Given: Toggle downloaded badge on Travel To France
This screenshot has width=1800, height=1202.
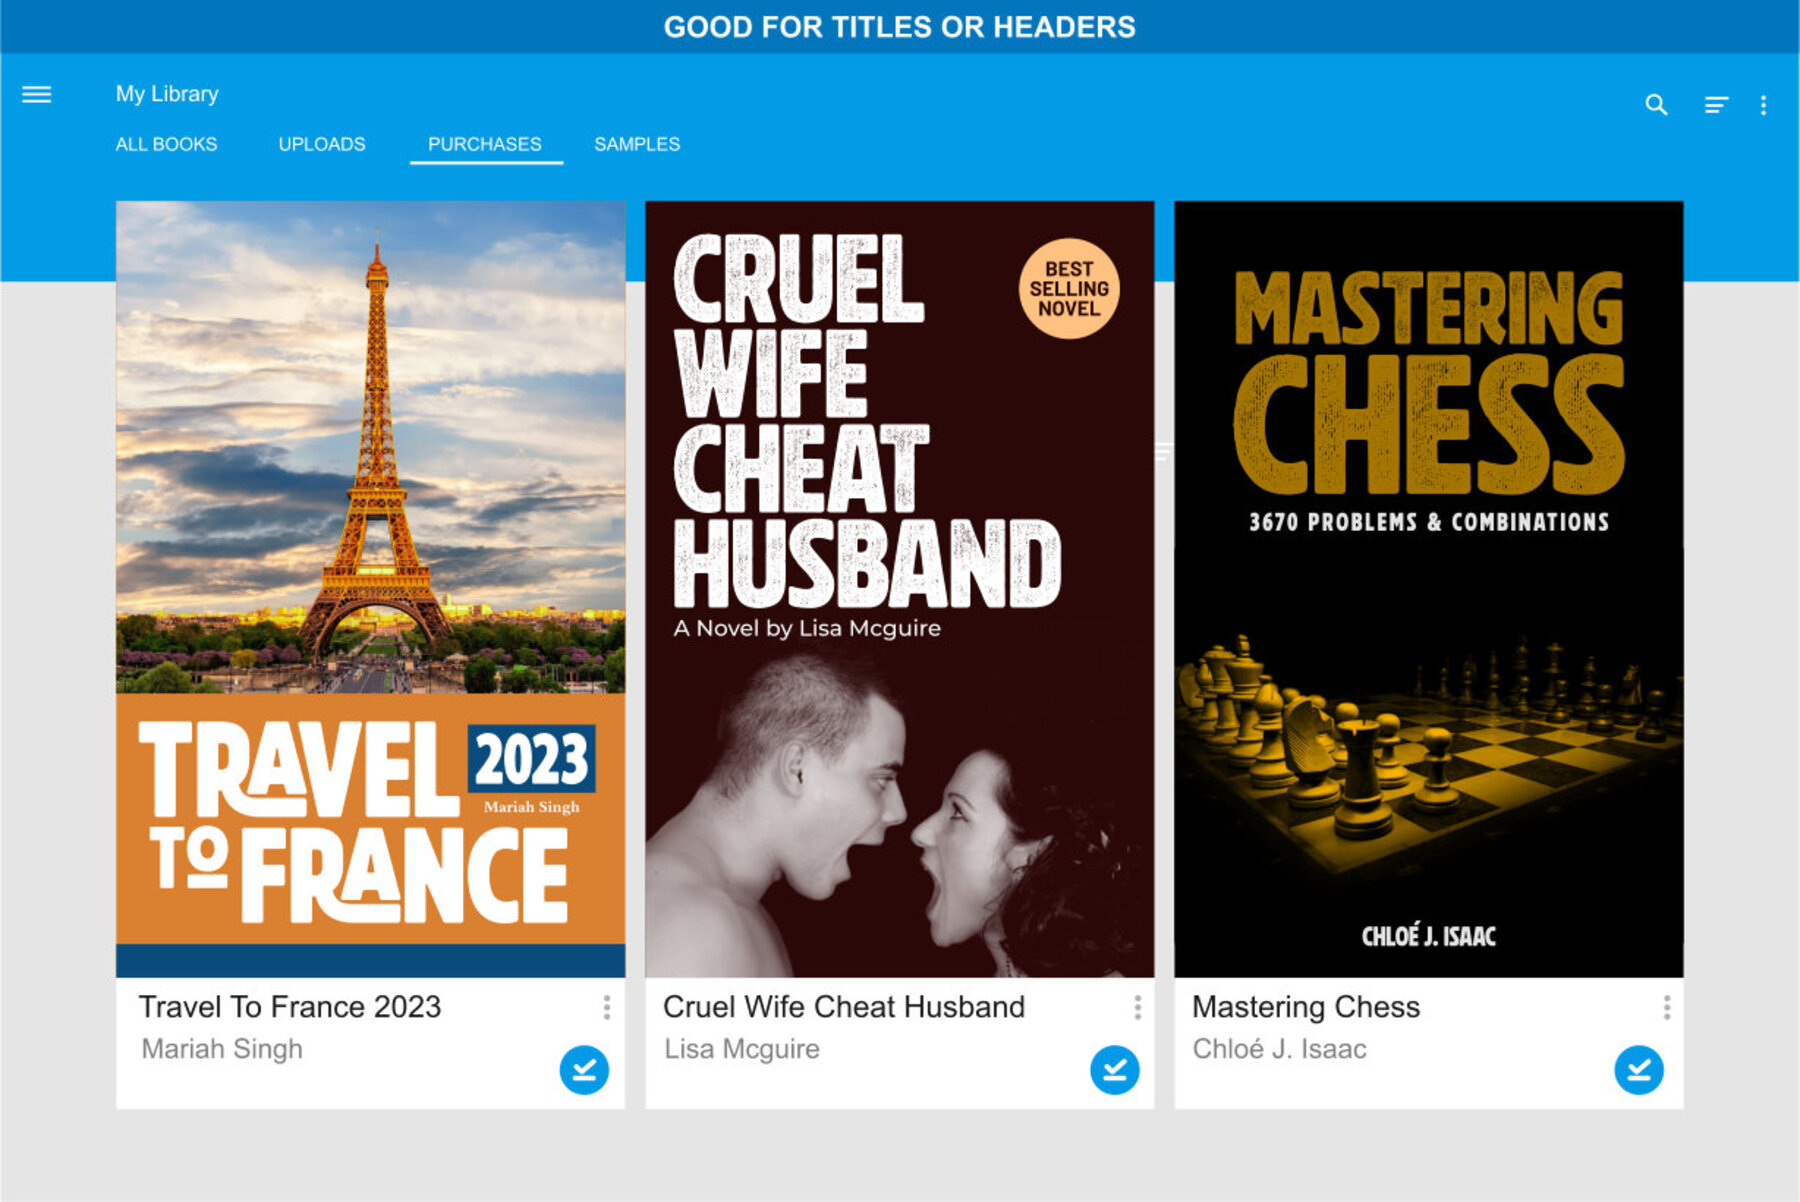Looking at the screenshot, I should coord(584,1070).
